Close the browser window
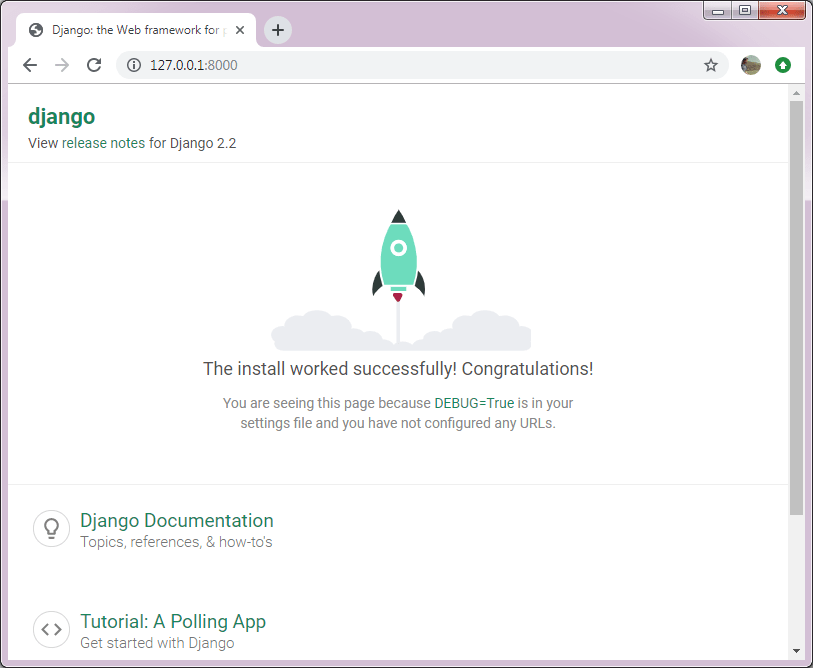Image resolution: width=813 pixels, height=668 pixels. (x=782, y=10)
